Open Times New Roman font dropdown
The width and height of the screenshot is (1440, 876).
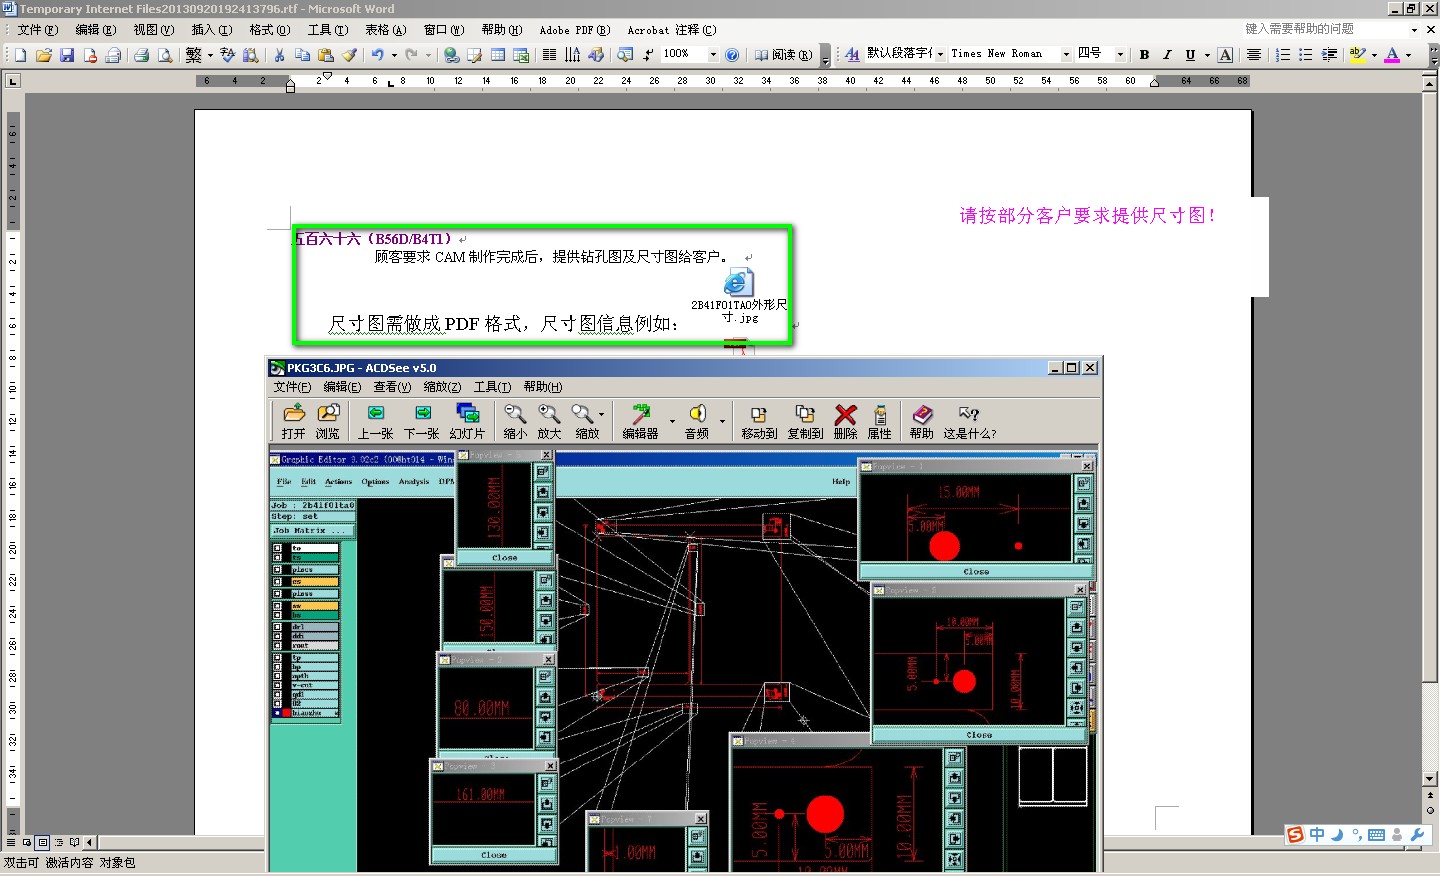(1066, 54)
